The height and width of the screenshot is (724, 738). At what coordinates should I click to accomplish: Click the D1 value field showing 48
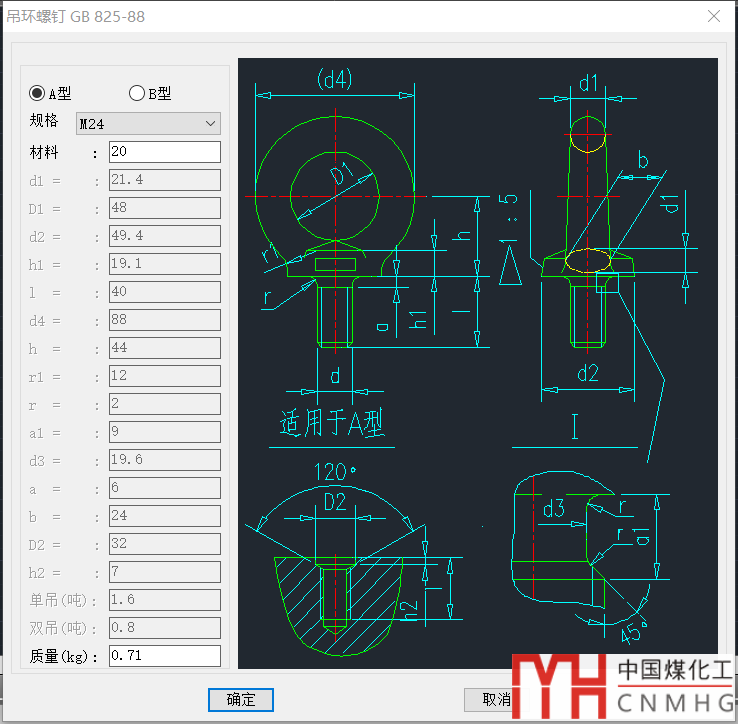click(165, 208)
